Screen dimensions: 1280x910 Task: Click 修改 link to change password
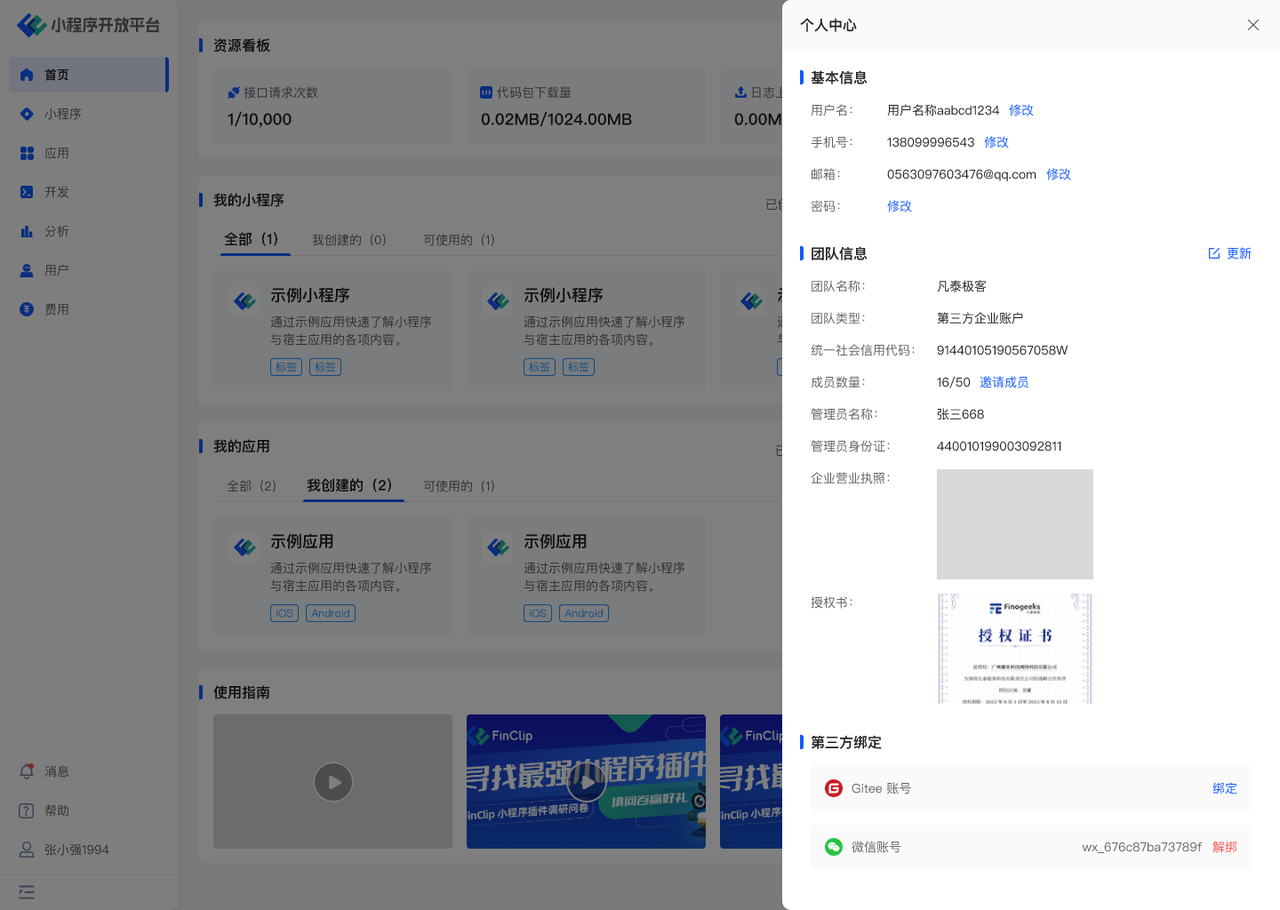click(x=899, y=206)
